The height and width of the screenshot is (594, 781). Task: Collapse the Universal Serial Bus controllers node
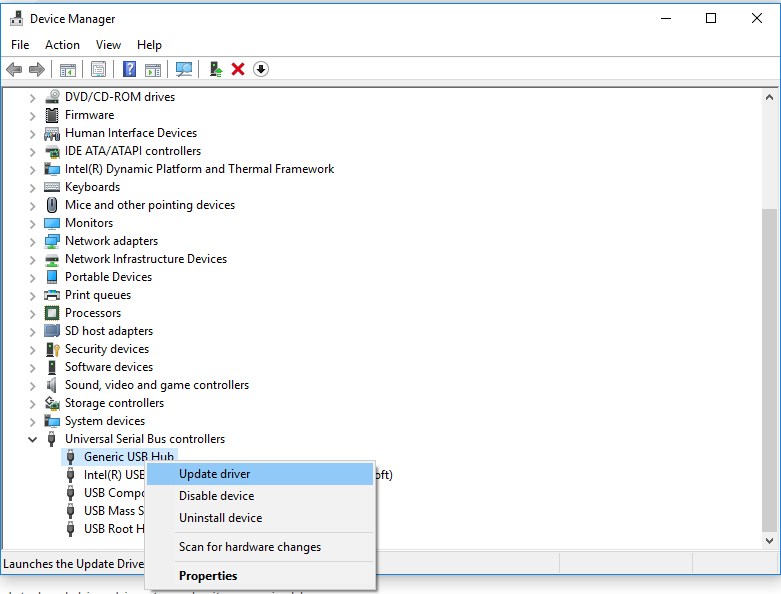pos(32,439)
